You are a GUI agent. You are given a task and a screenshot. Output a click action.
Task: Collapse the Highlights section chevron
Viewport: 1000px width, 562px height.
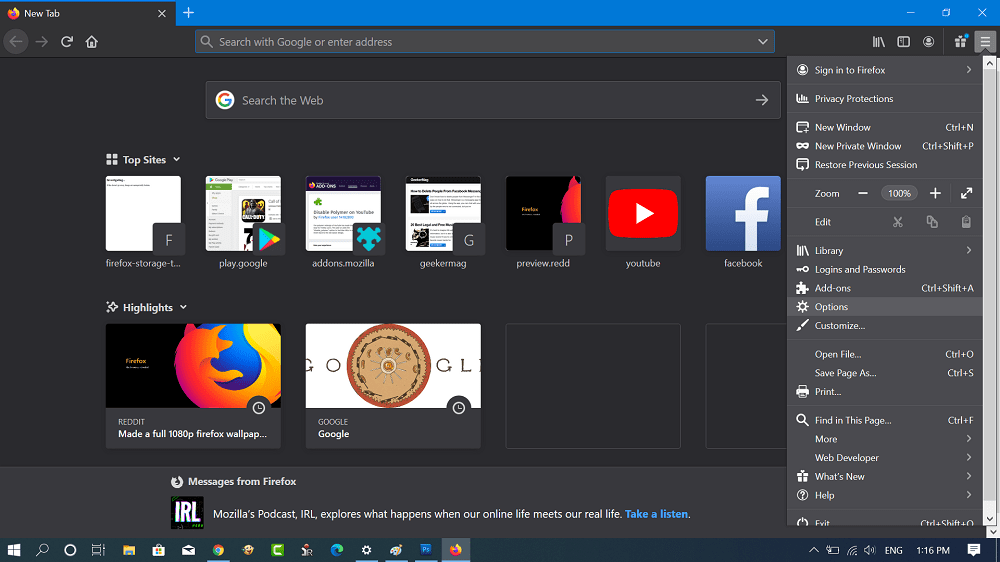[183, 307]
